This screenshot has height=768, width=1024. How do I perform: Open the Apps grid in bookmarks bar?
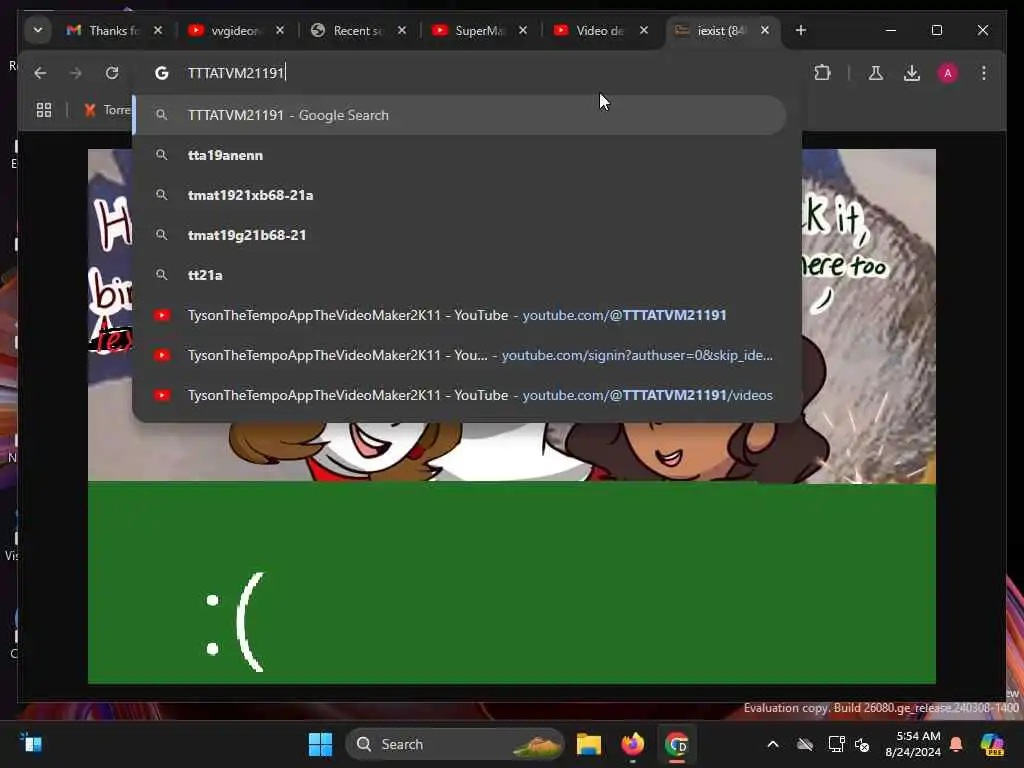click(x=44, y=110)
